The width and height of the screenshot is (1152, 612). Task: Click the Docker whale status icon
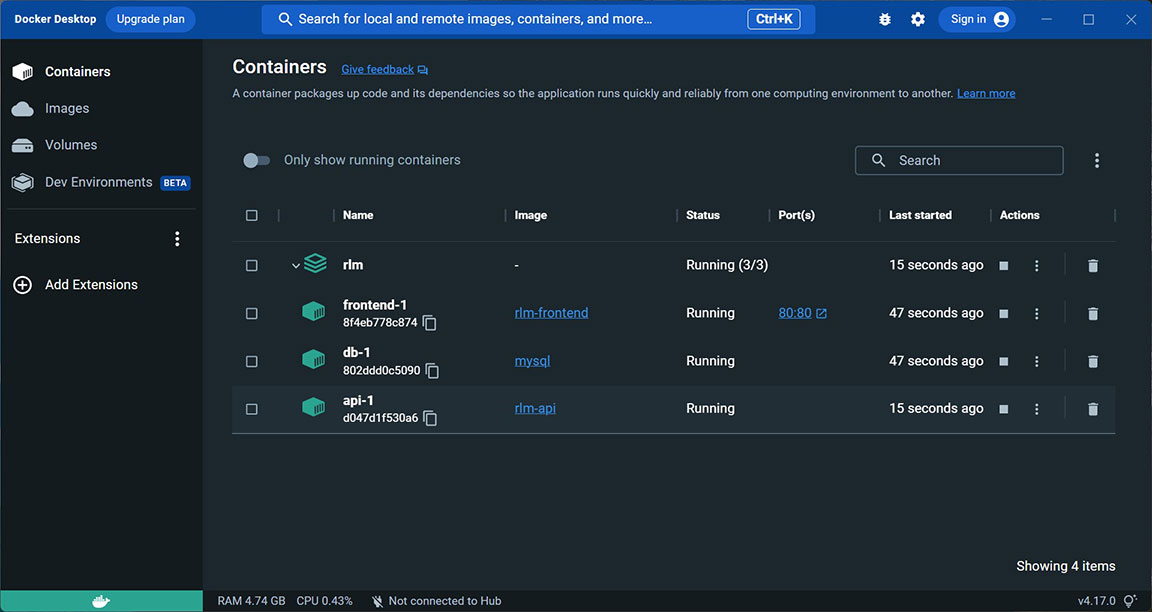[x=101, y=601]
